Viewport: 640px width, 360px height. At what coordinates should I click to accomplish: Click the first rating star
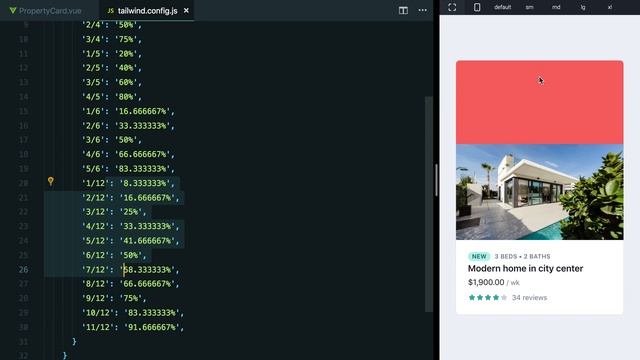[x=472, y=298]
